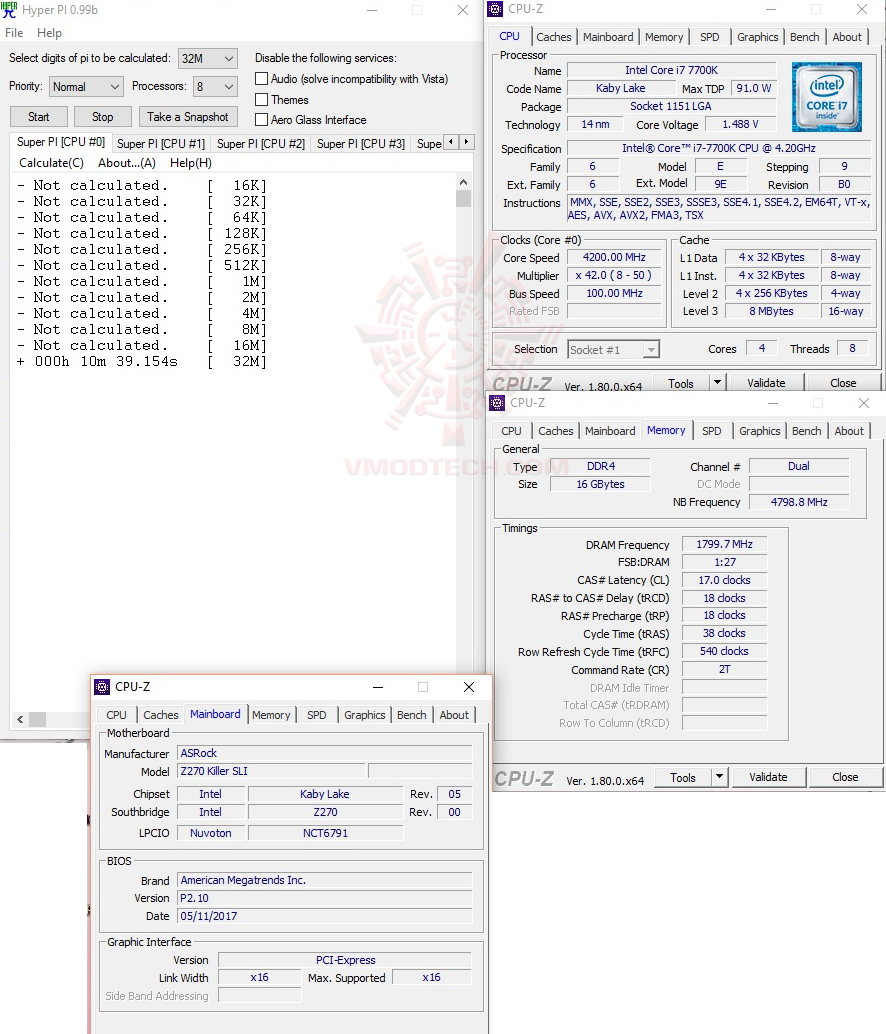Click the CPU-Z icon on the Mainboard window

coord(102,687)
